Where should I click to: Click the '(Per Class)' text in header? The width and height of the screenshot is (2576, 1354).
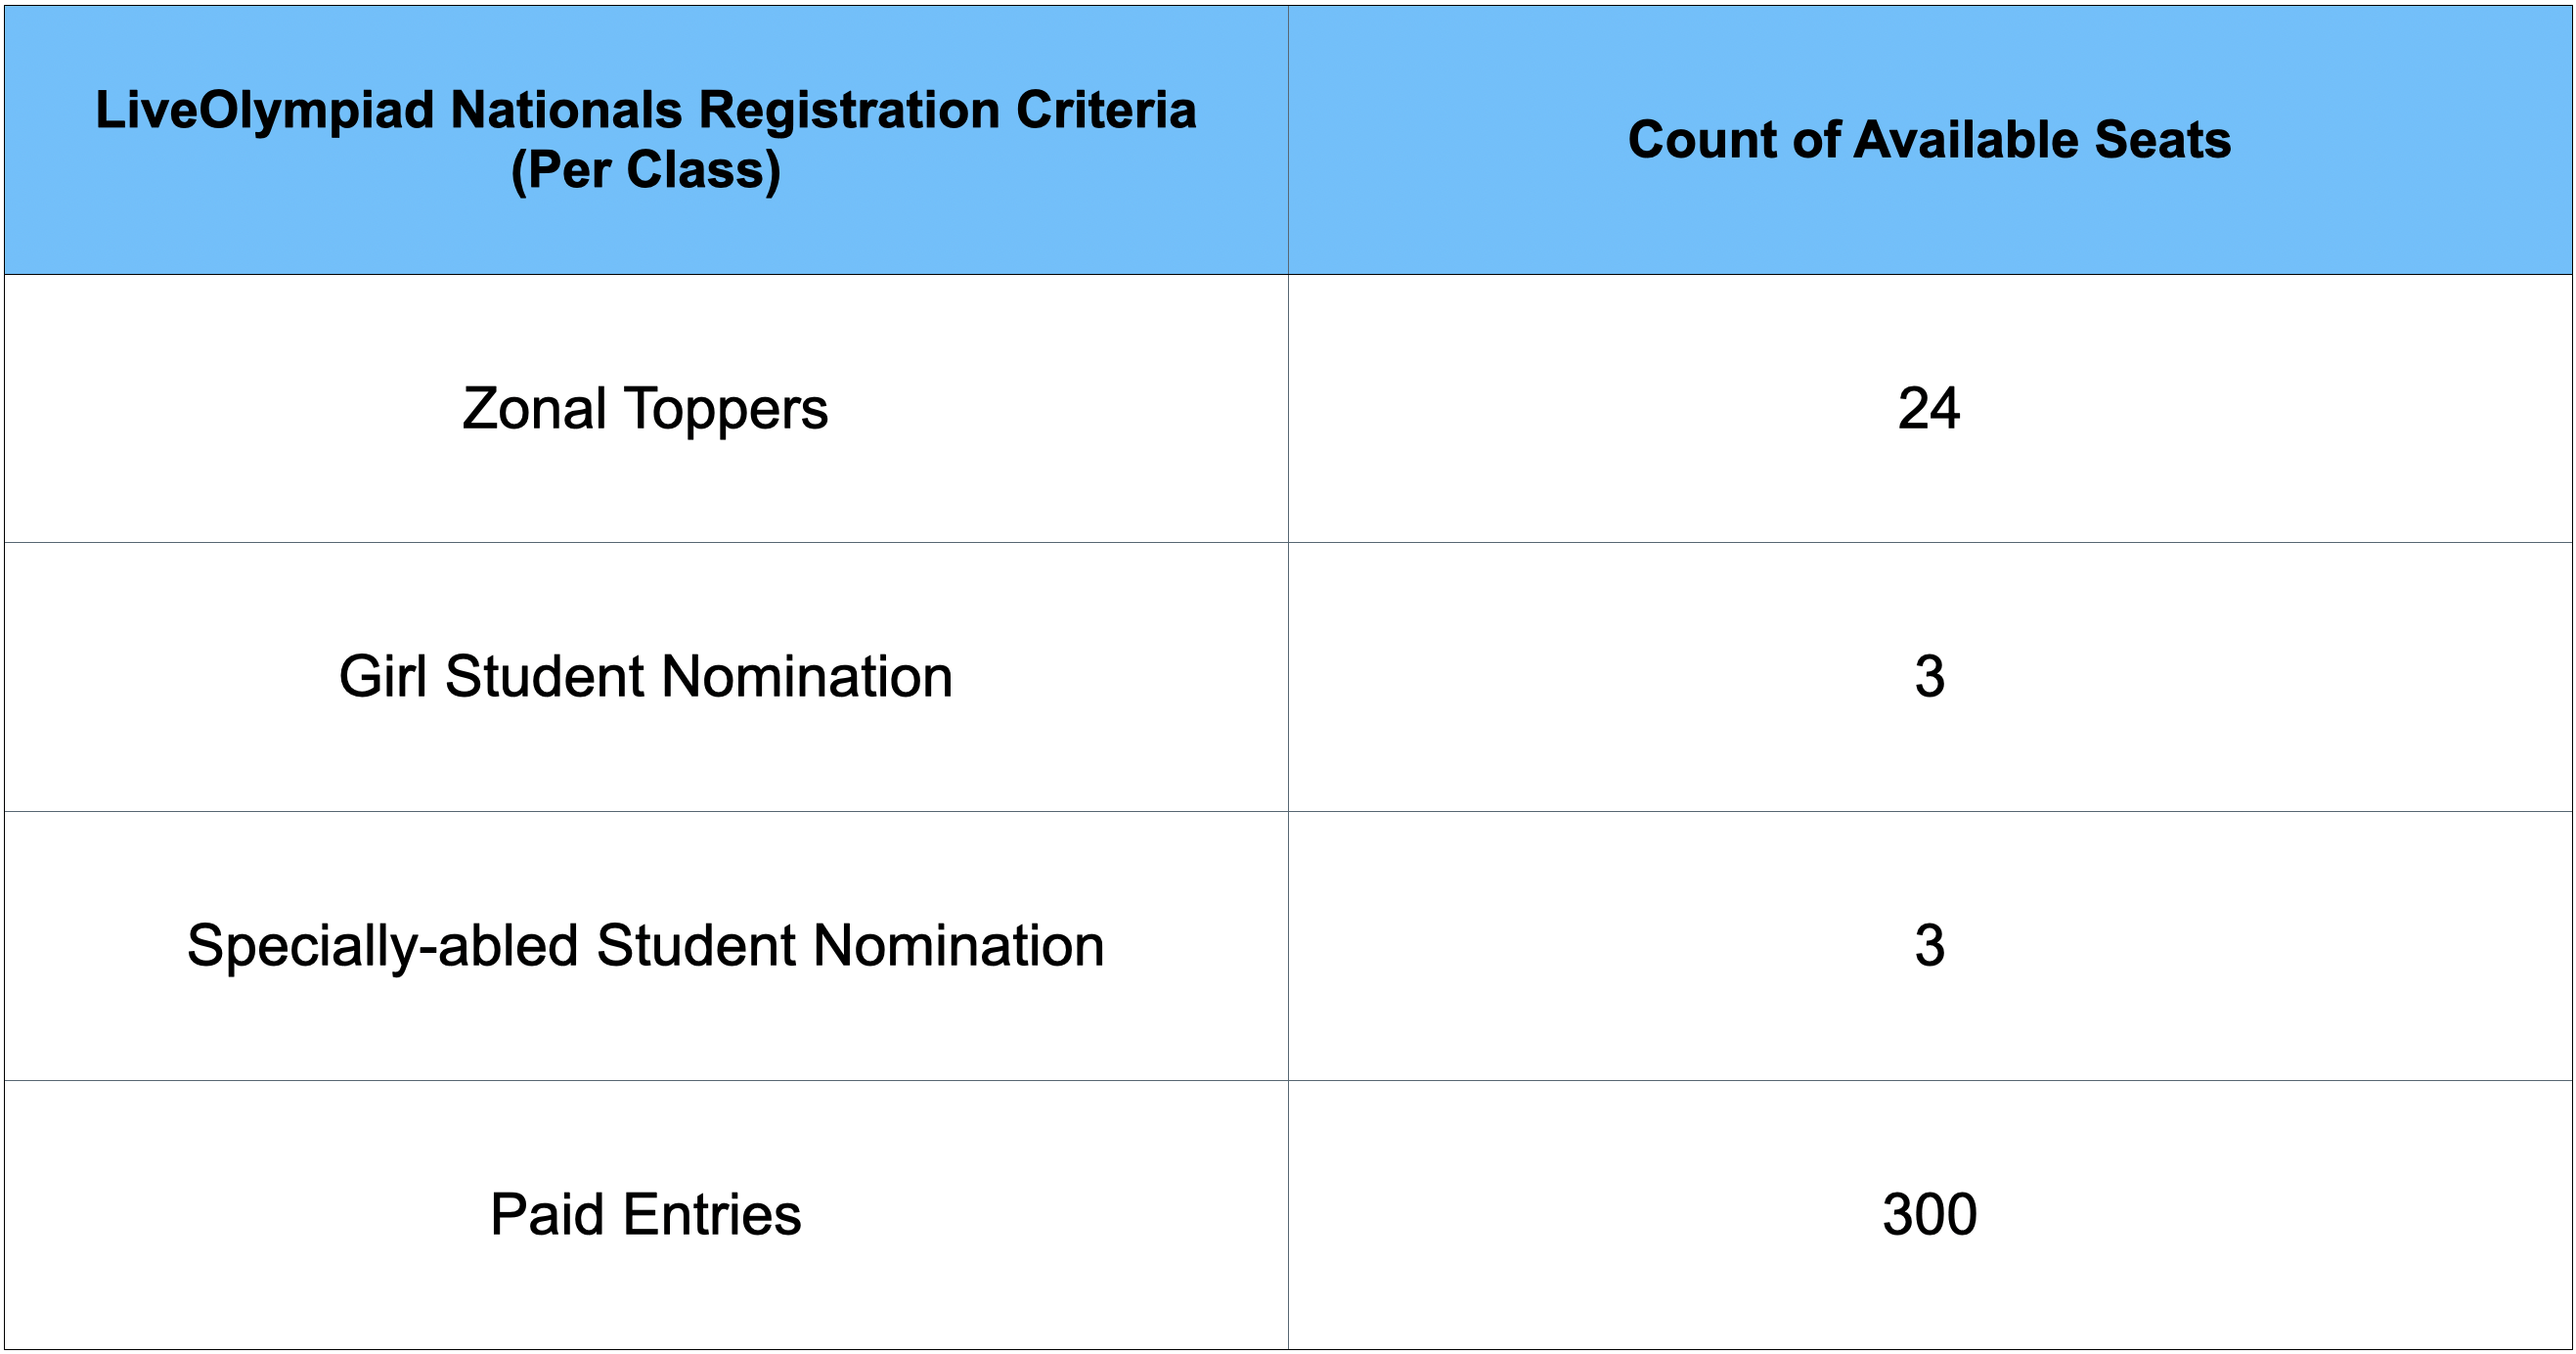[x=646, y=170]
